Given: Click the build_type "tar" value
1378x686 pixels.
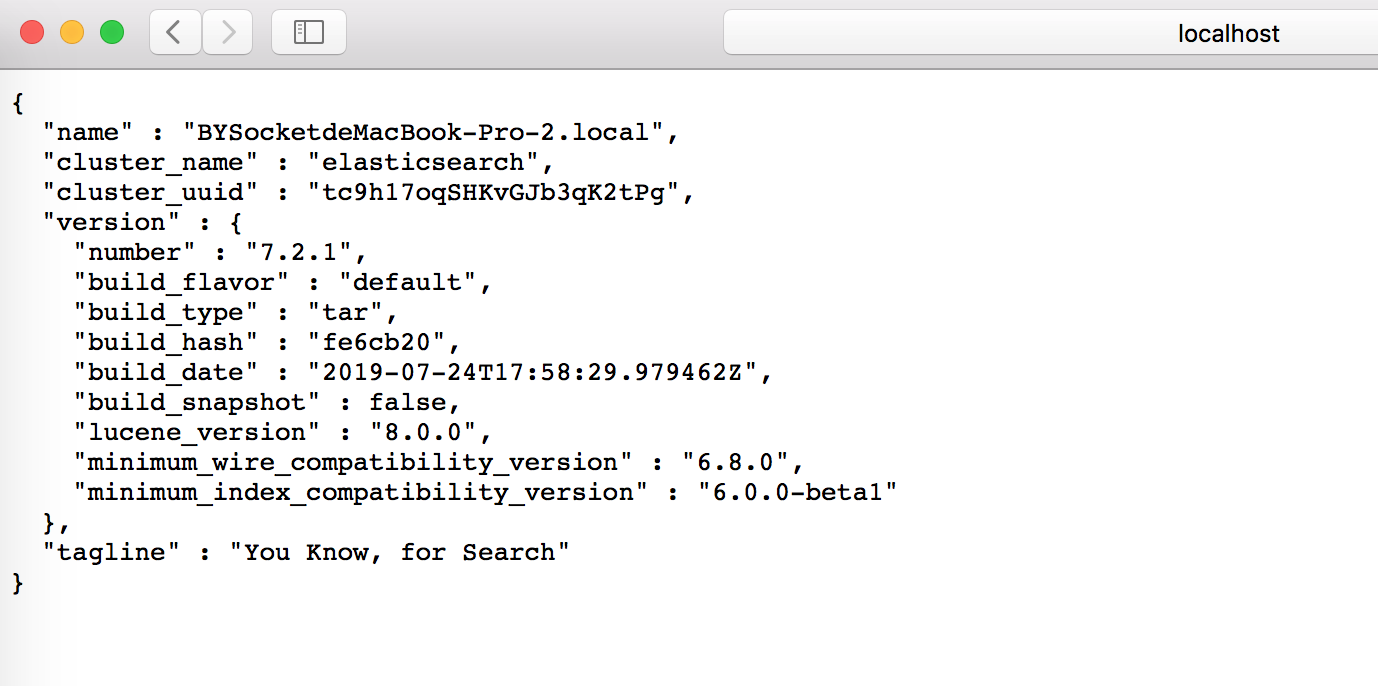Looking at the screenshot, I should tap(346, 312).
